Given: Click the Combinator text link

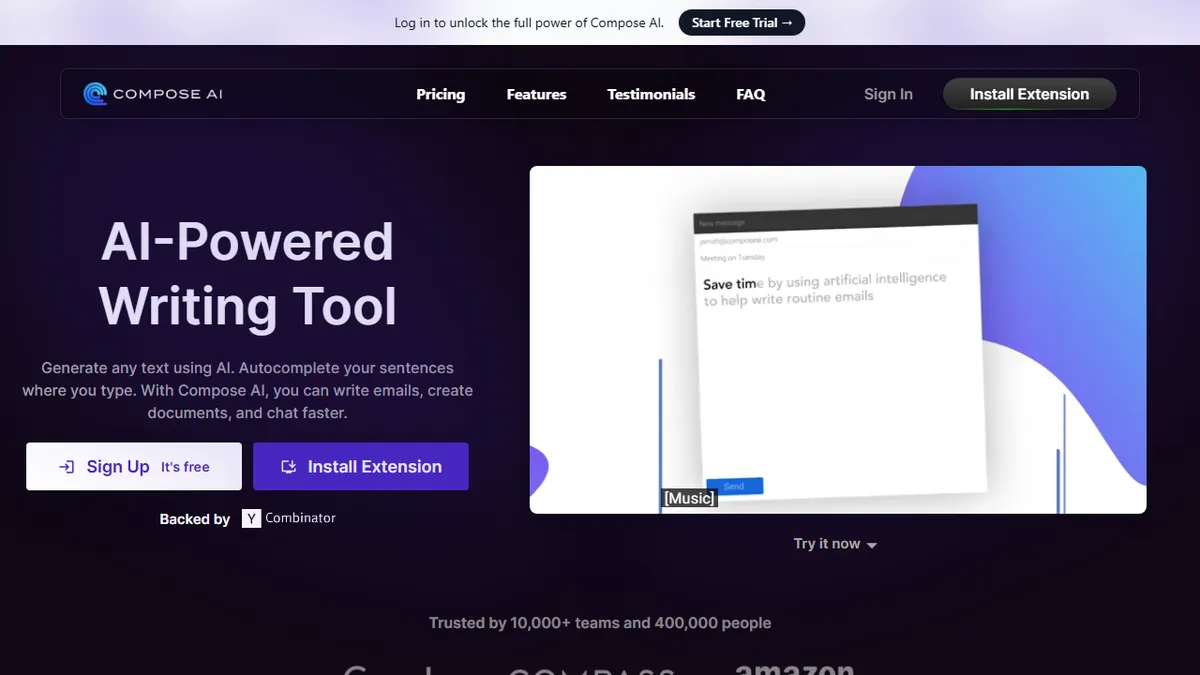Looking at the screenshot, I should pyautogui.click(x=301, y=518).
